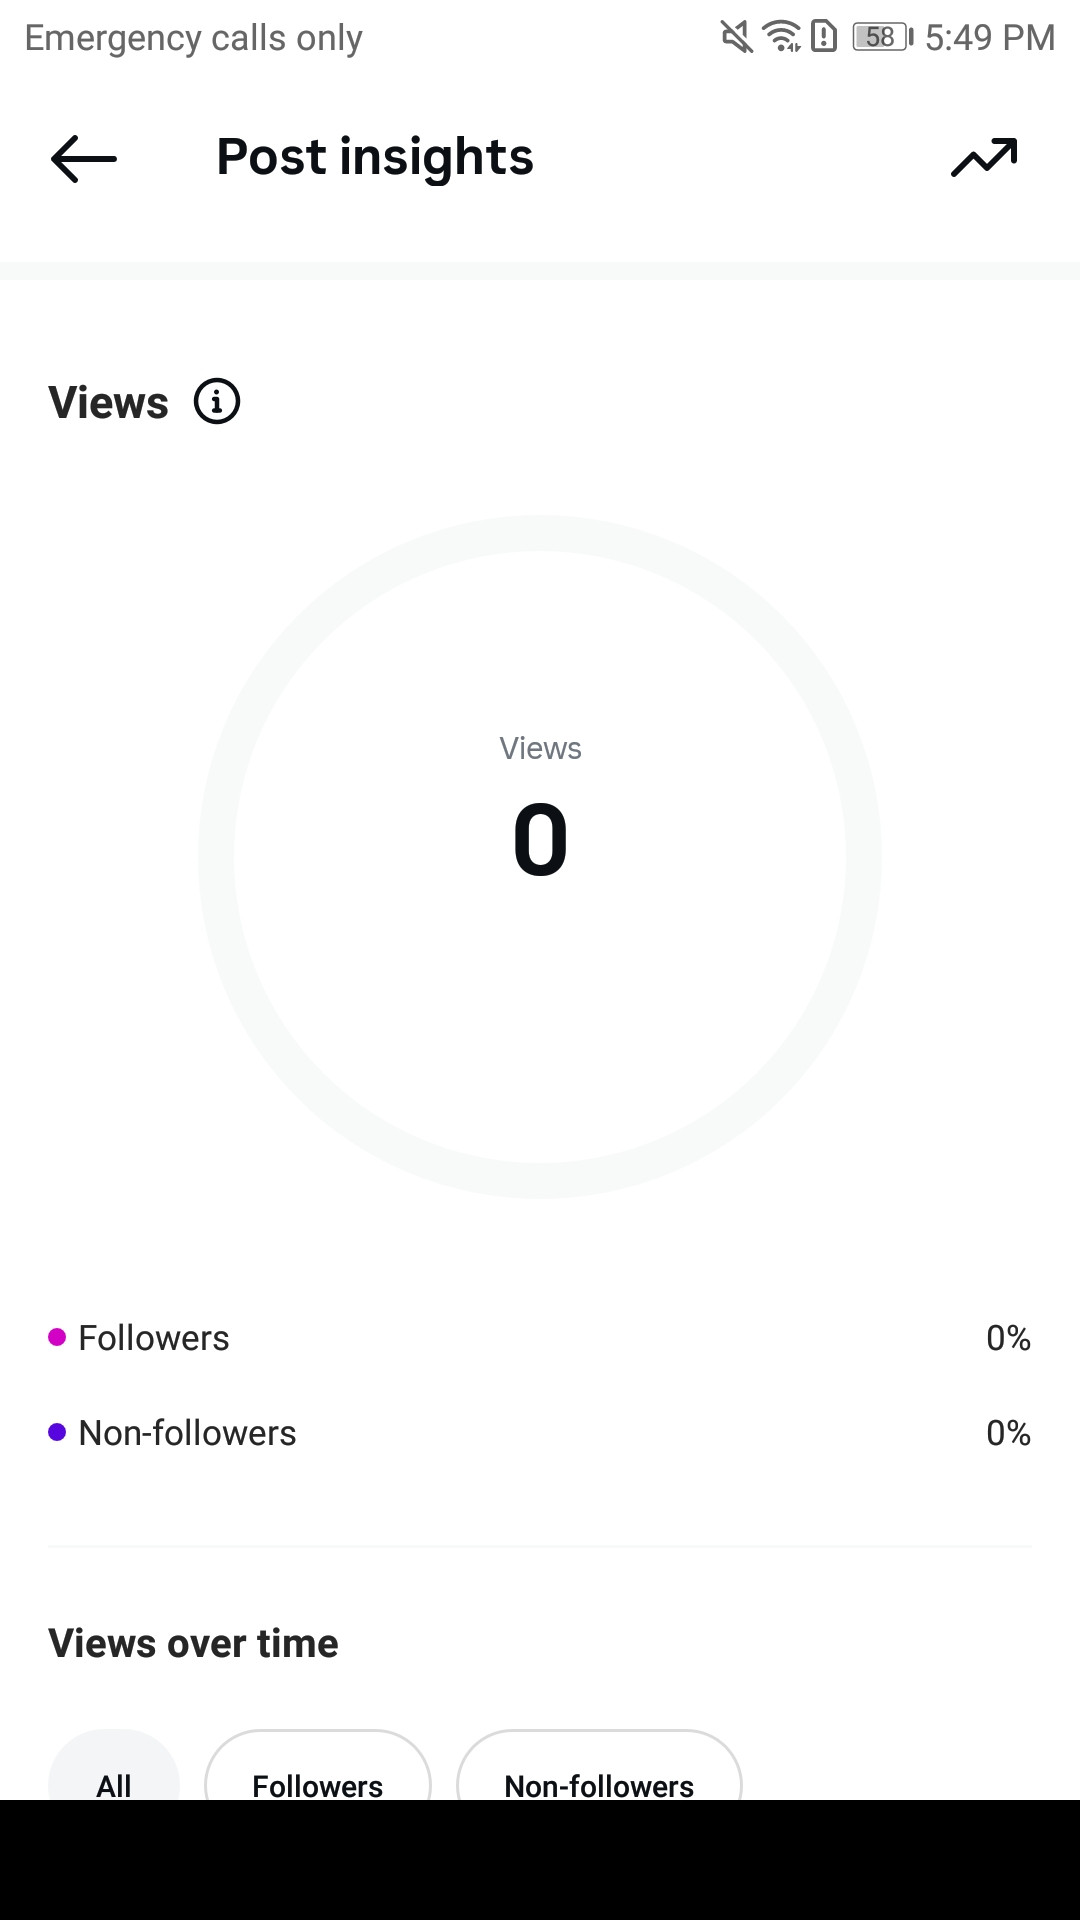
Task: Tap the Views over time heading
Action: click(193, 1643)
